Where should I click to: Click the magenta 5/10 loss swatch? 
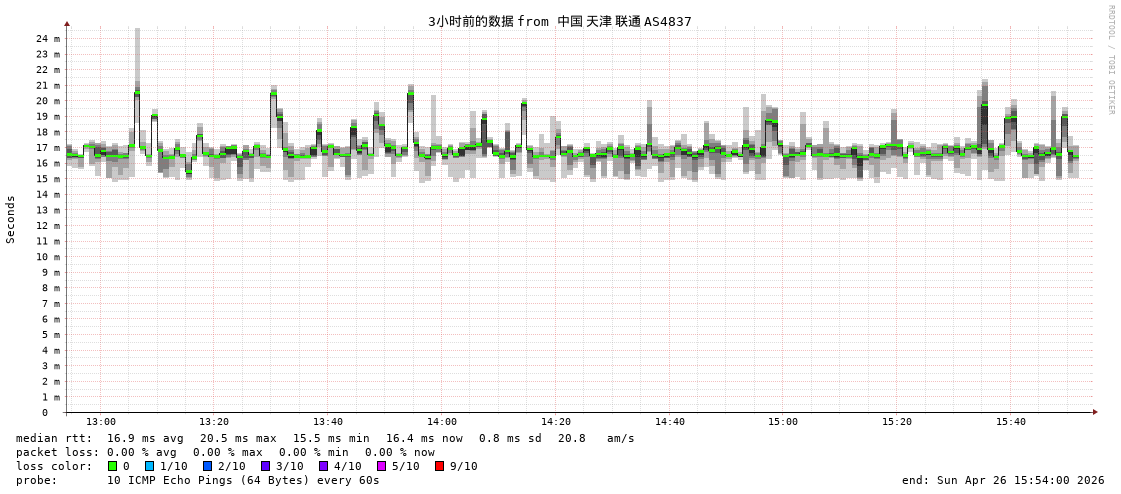pos(381,466)
